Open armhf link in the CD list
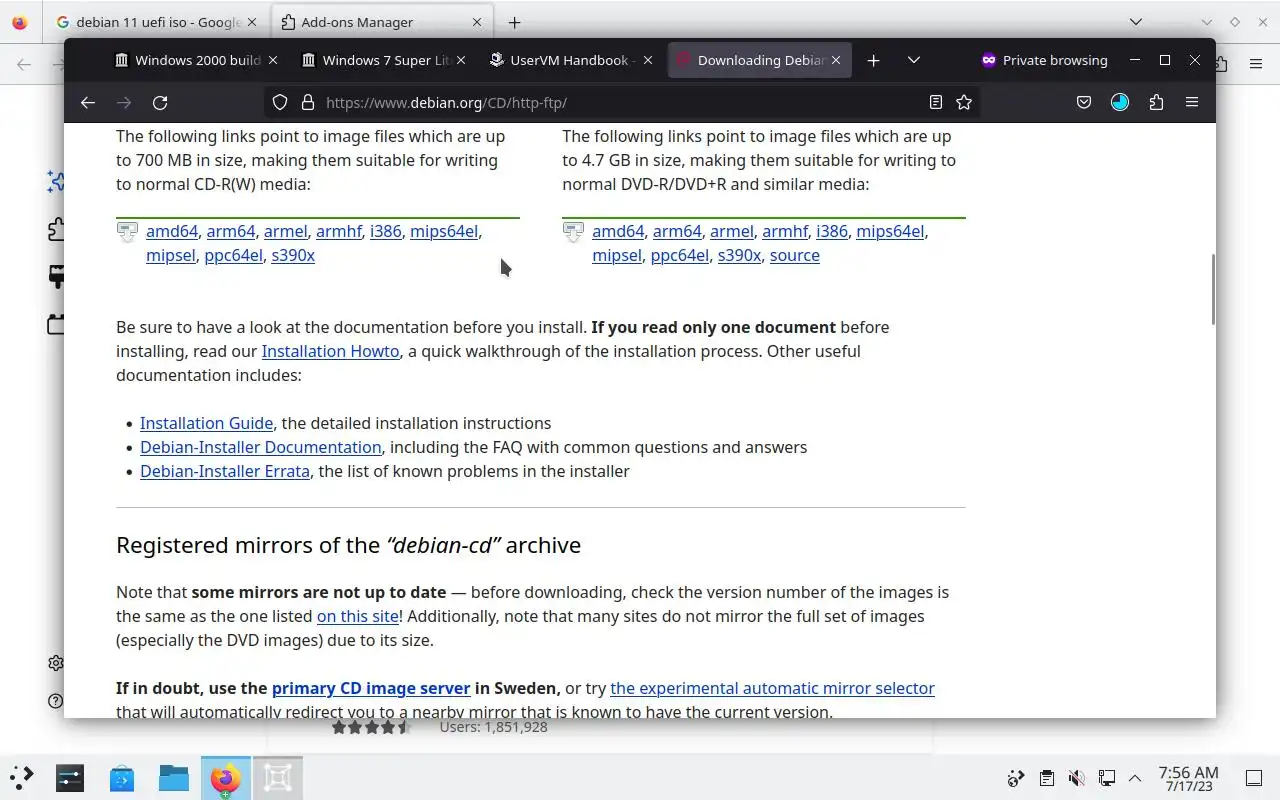Viewport: 1280px width, 800px height. click(339, 231)
